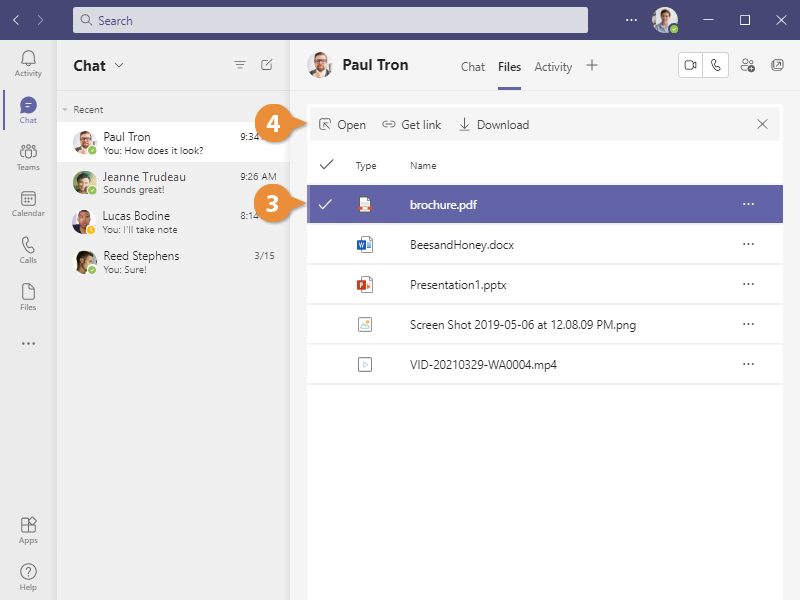800x600 pixels.
Task: Expand the Chat header dropdown chevron
Action: coord(119,65)
